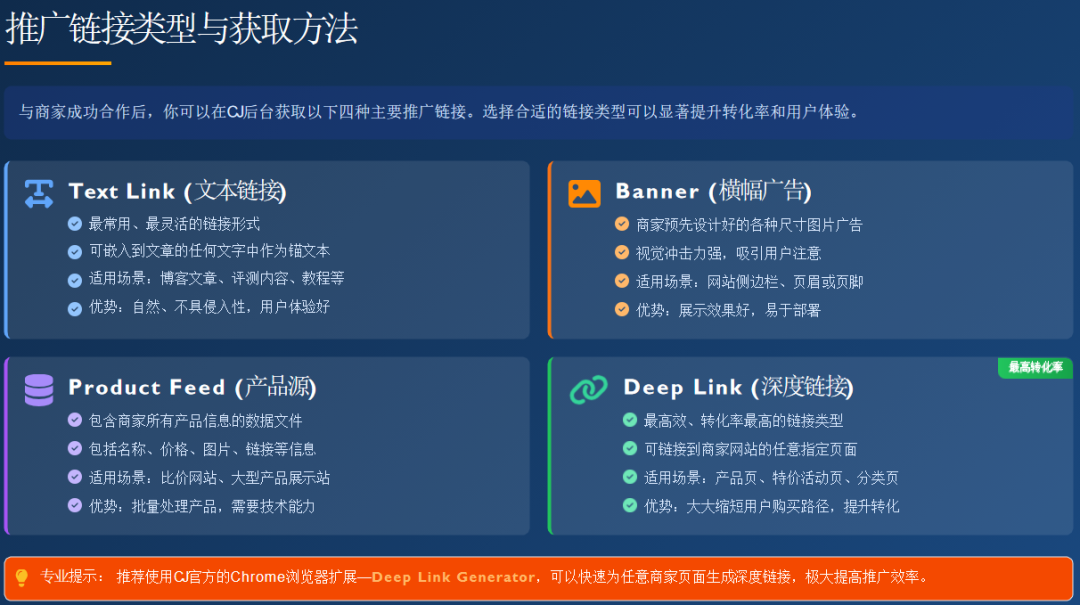Screen dimensions: 1080x605
Task: Toggle the checkmark for 优势：自然、不具侵入性
Action: pos(75,308)
